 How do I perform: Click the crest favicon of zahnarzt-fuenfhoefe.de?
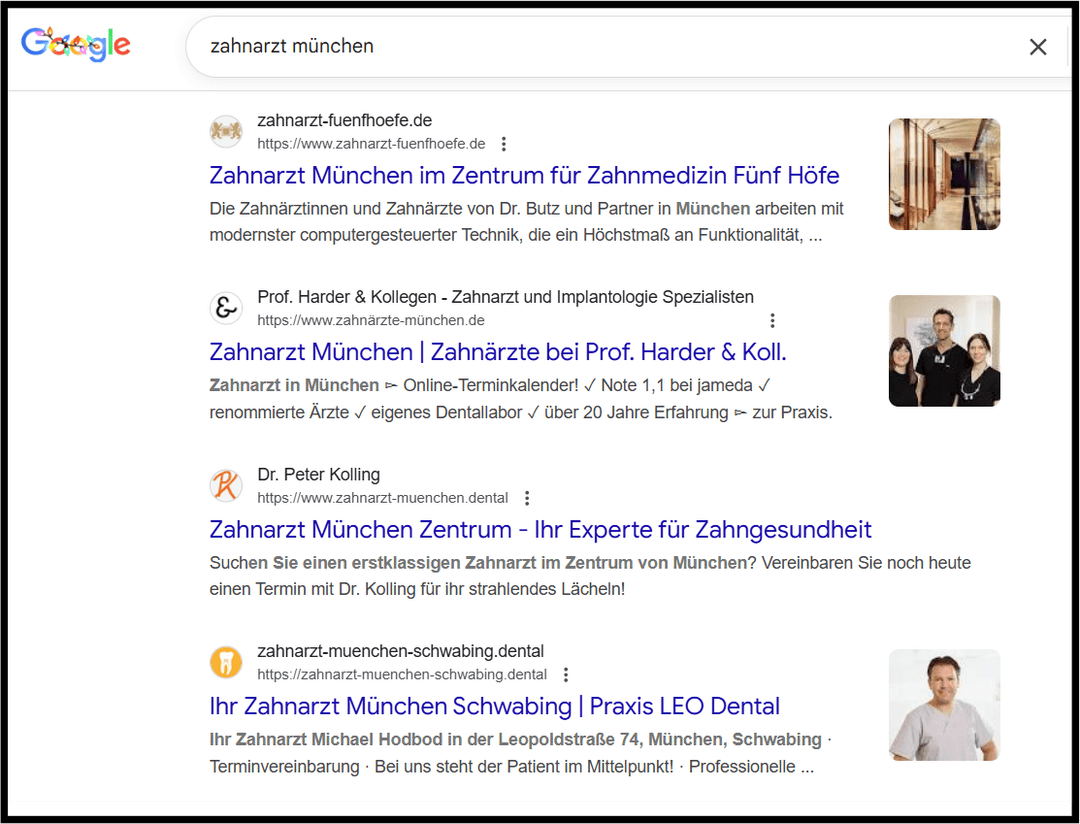226,131
